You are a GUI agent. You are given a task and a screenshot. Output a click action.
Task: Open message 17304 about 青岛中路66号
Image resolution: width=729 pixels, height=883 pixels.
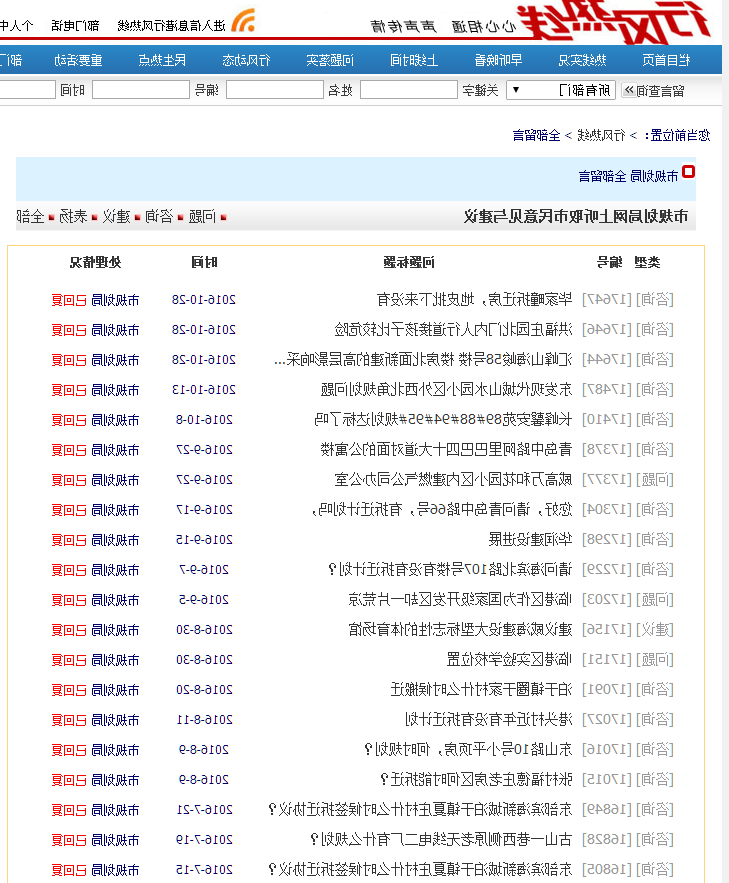(442, 510)
